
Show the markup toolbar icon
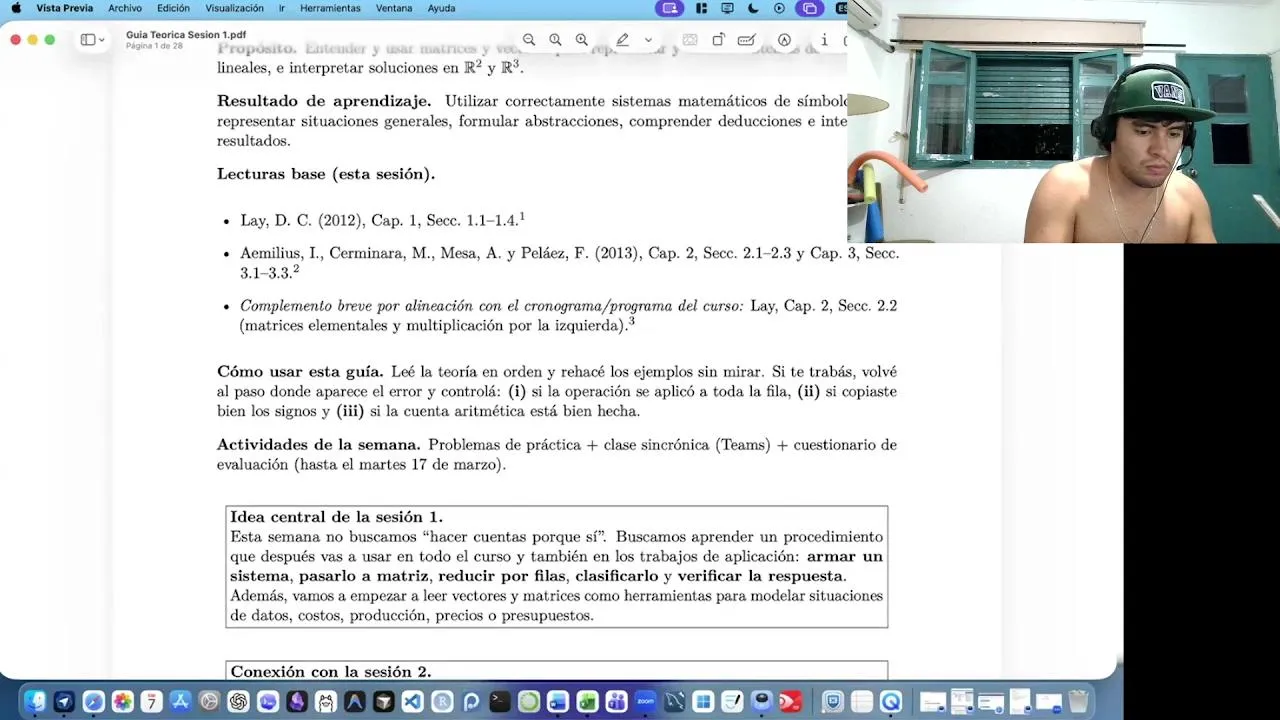784,40
